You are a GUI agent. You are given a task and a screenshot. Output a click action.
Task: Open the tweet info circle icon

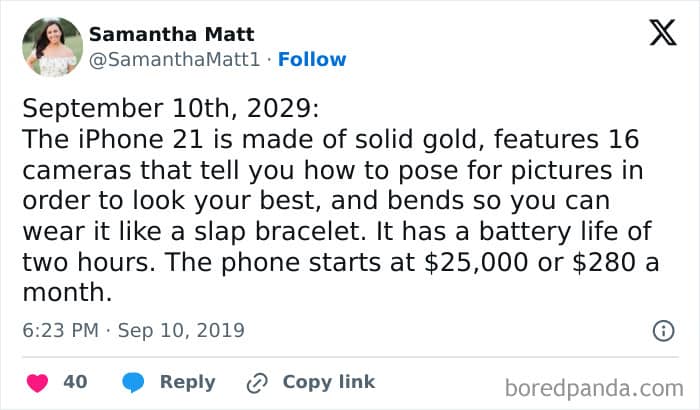pyautogui.click(x=662, y=330)
